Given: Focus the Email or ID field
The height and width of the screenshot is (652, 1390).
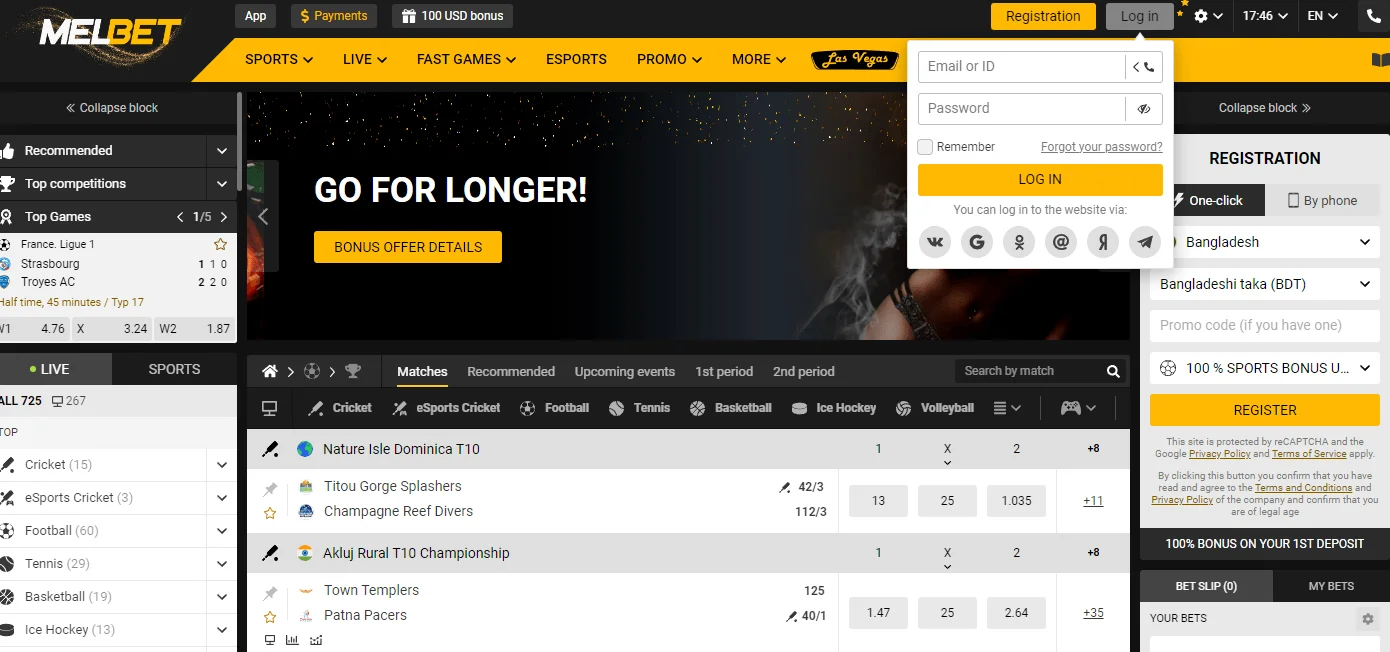Looking at the screenshot, I should click(1021, 67).
